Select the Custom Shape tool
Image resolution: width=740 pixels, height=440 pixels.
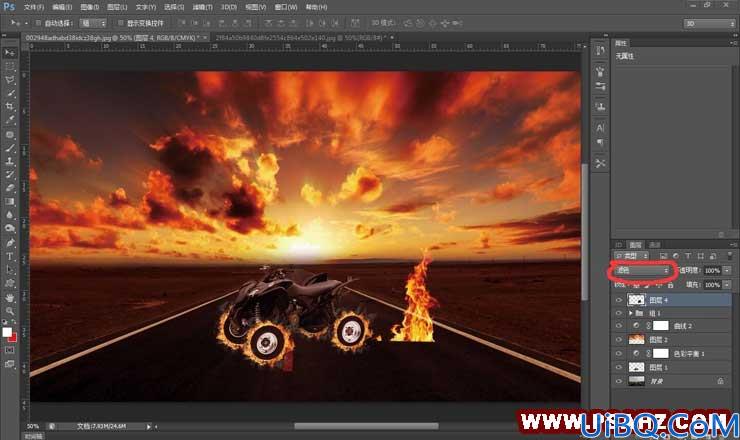coord(9,283)
